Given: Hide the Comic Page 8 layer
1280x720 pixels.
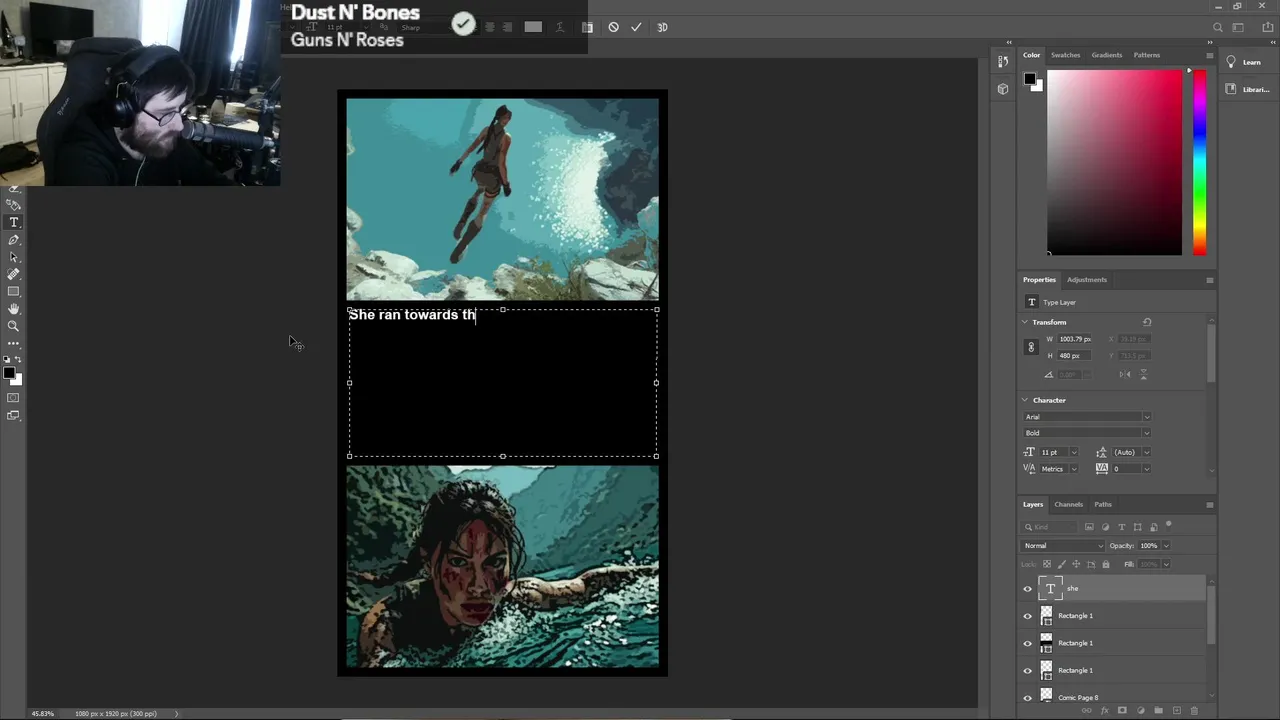Looking at the screenshot, I should pyautogui.click(x=1027, y=697).
